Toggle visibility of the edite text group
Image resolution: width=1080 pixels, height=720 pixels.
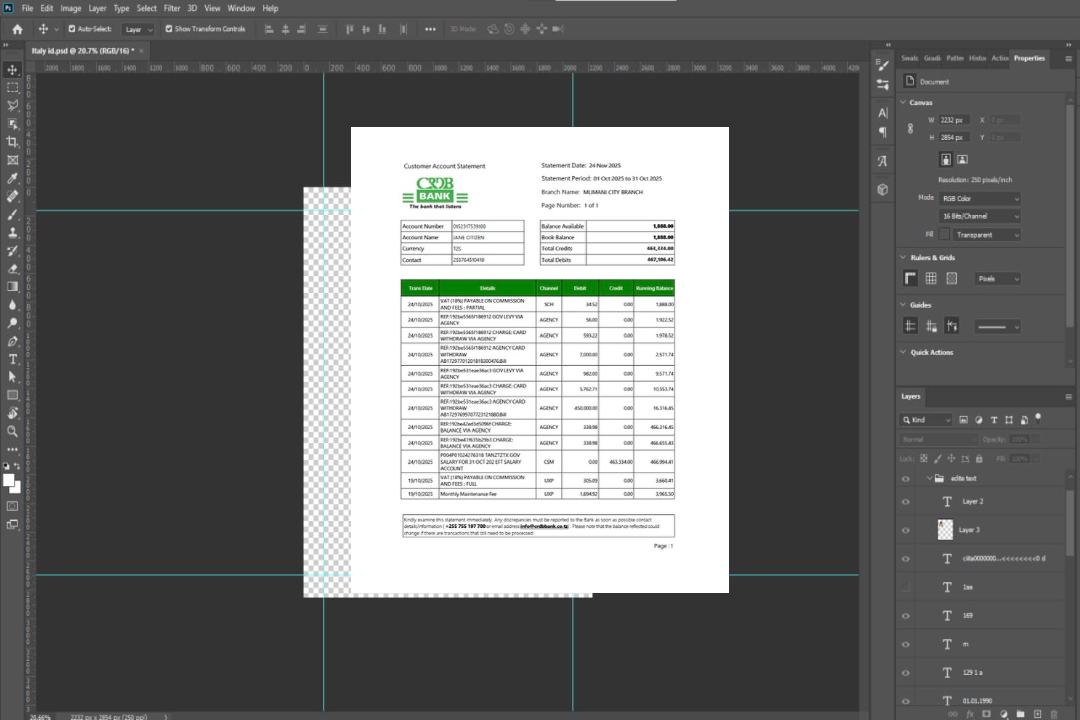tap(906, 479)
